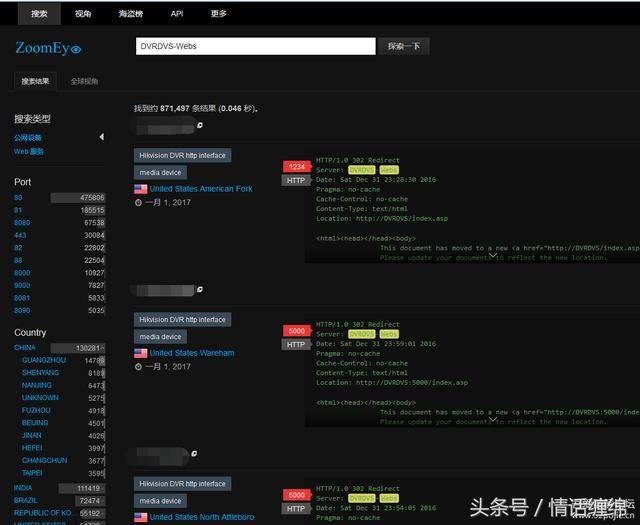This screenshot has width=640, height=525.
Task: Filter by city FUZHOU
Action: click(36, 411)
